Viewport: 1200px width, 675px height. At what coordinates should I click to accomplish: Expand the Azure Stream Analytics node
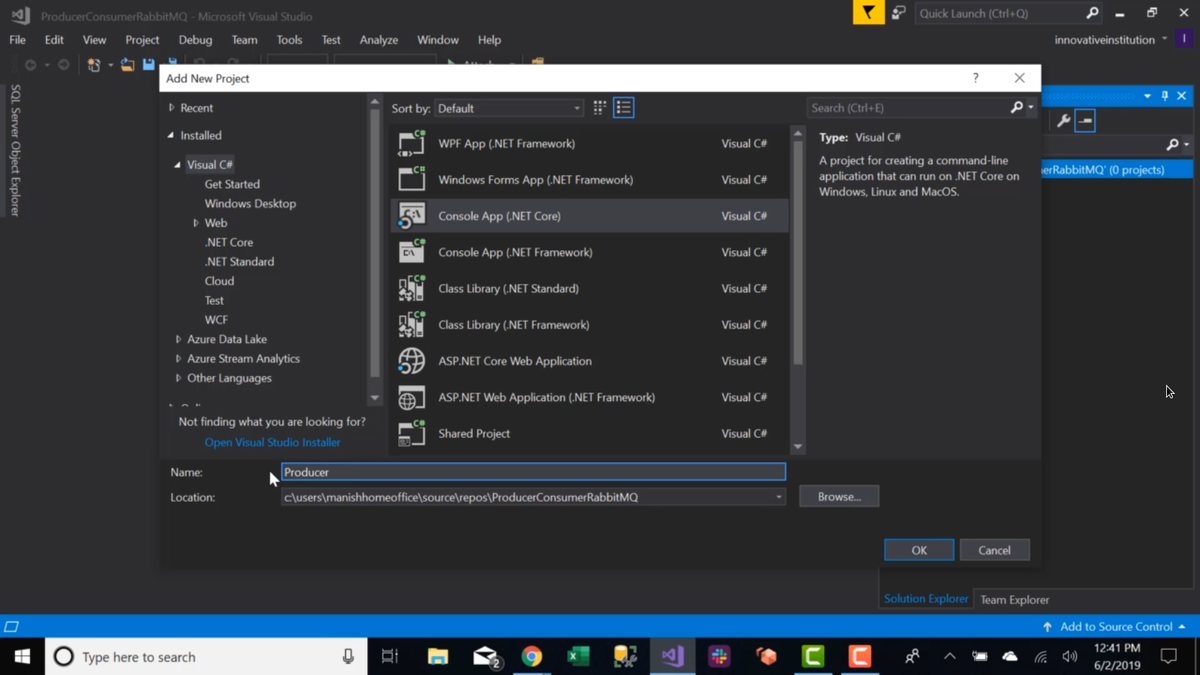click(x=178, y=359)
